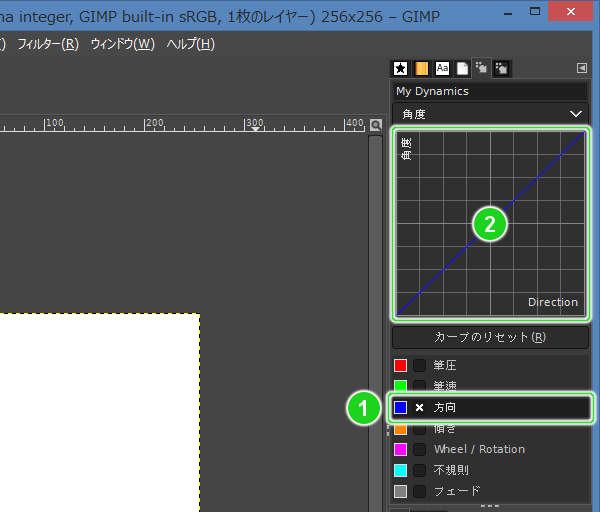
Task: Open the document history tab icon
Action: pyautogui.click(x=462, y=68)
